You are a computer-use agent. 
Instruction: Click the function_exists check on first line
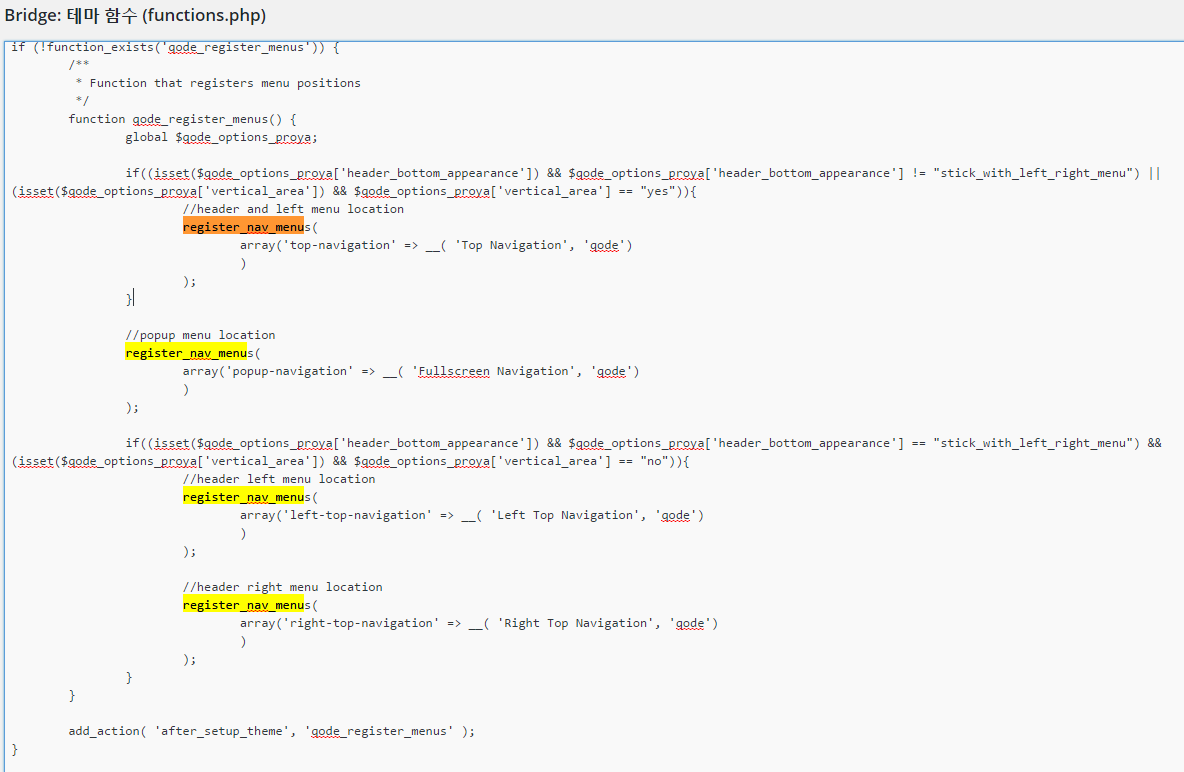175,47
